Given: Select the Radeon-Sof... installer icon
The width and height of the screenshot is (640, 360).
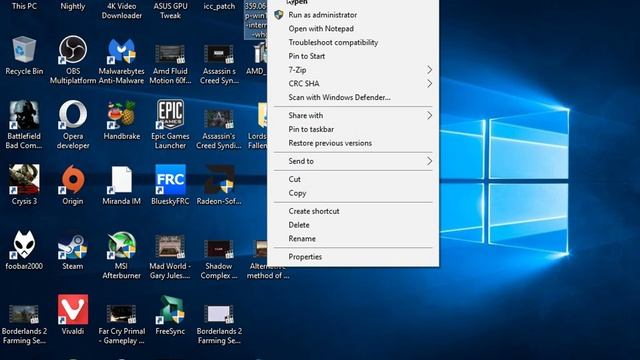Looking at the screenshot, I should 219,179.
